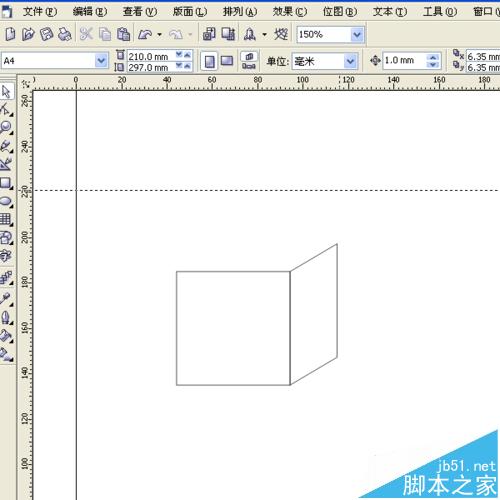This screenshot has height=500, width=500.
Task: Open the 效果 (C) menu
Action: 290,12
